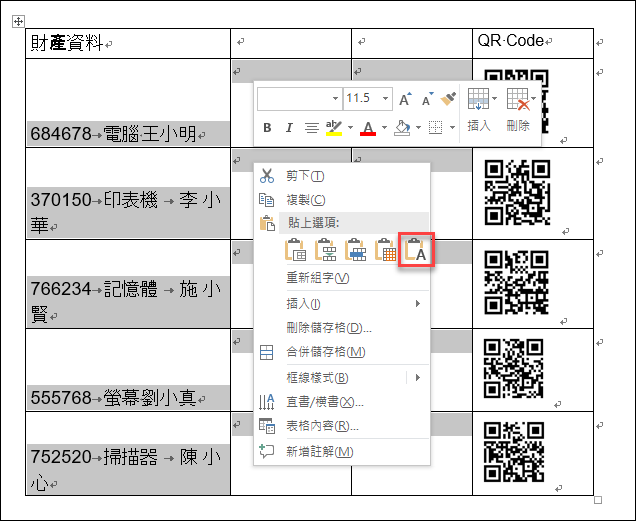Screen dimensions: 636x521
Task: Click the QR code in the 766234 row
Action: [517, 282]
